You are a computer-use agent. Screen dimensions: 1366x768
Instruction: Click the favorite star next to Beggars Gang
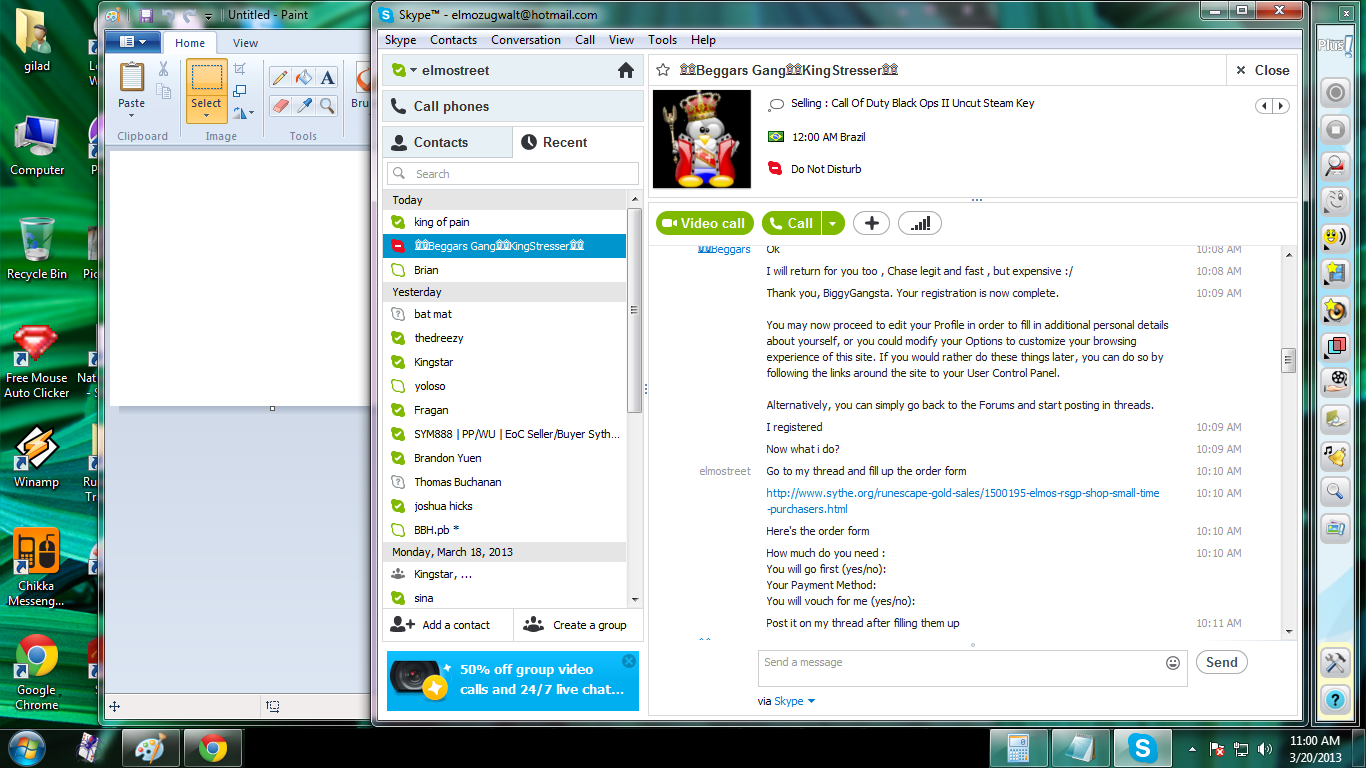[662, 70]
